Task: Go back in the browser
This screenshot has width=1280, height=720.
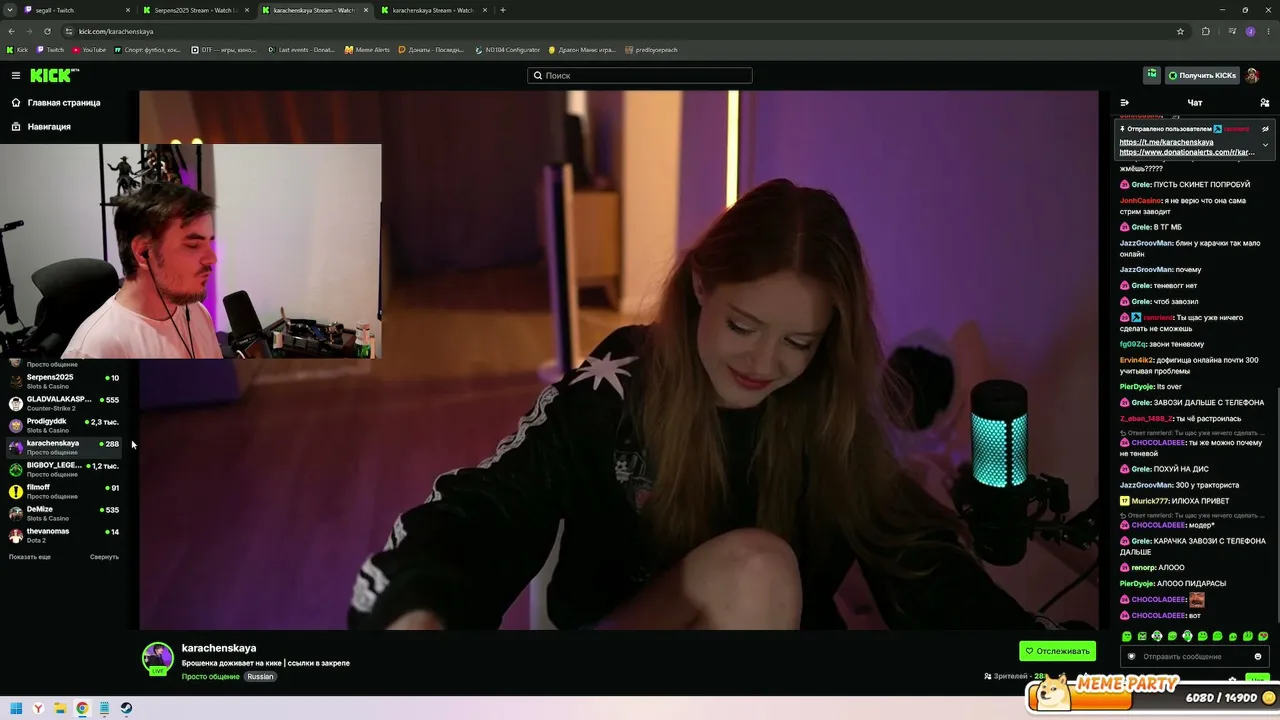Action: pyautogui.click(x=11, y=31)
